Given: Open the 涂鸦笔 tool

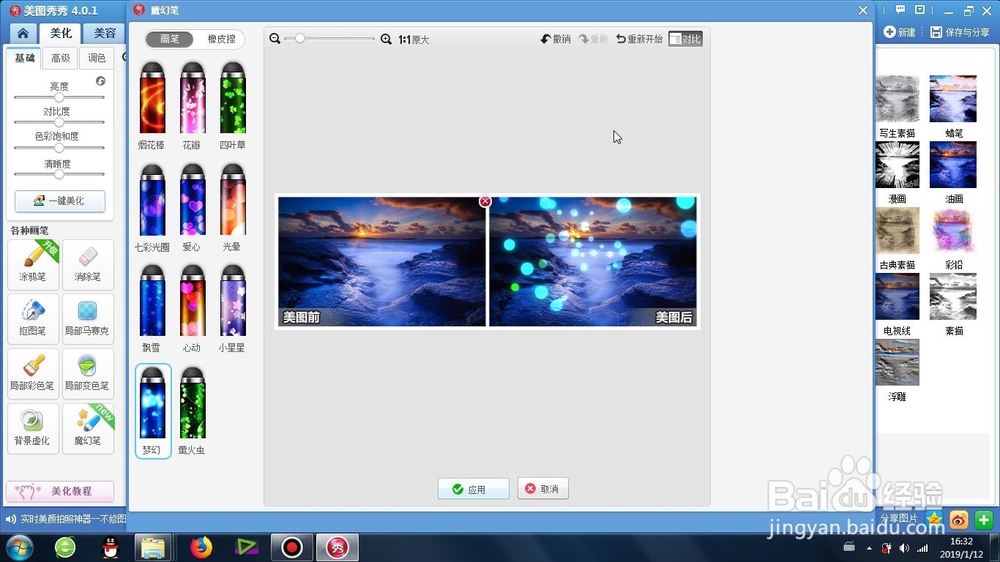Looking at the screenshot, I should pos(33,263).
